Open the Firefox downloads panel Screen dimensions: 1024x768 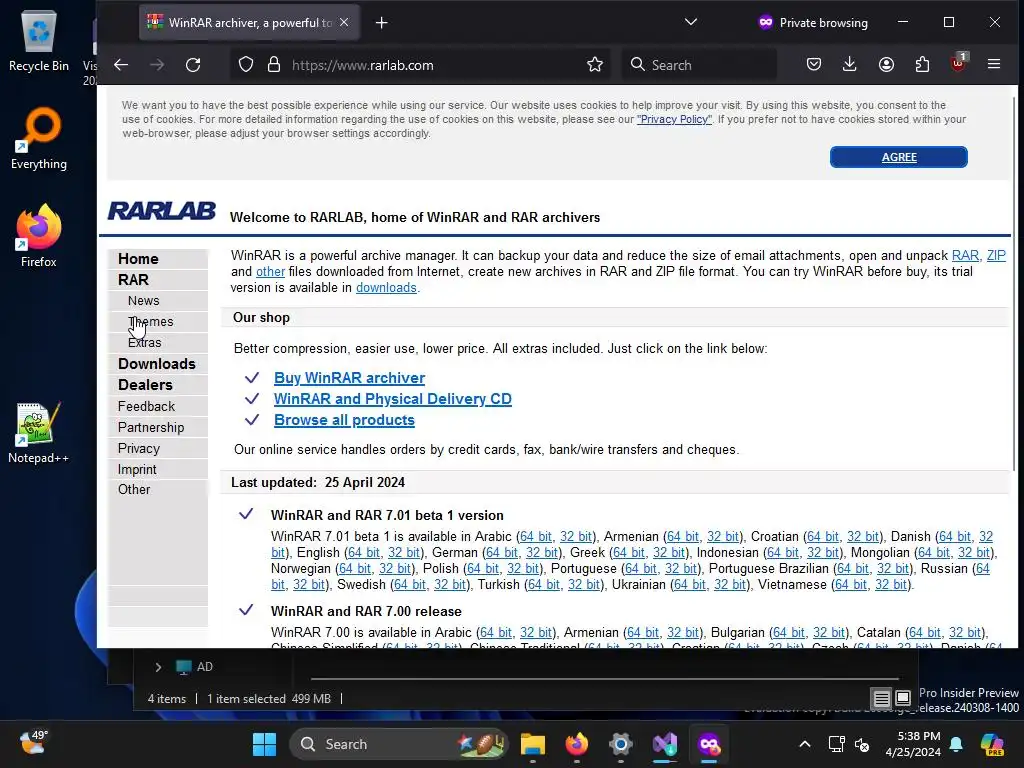[x=849, y=64]
